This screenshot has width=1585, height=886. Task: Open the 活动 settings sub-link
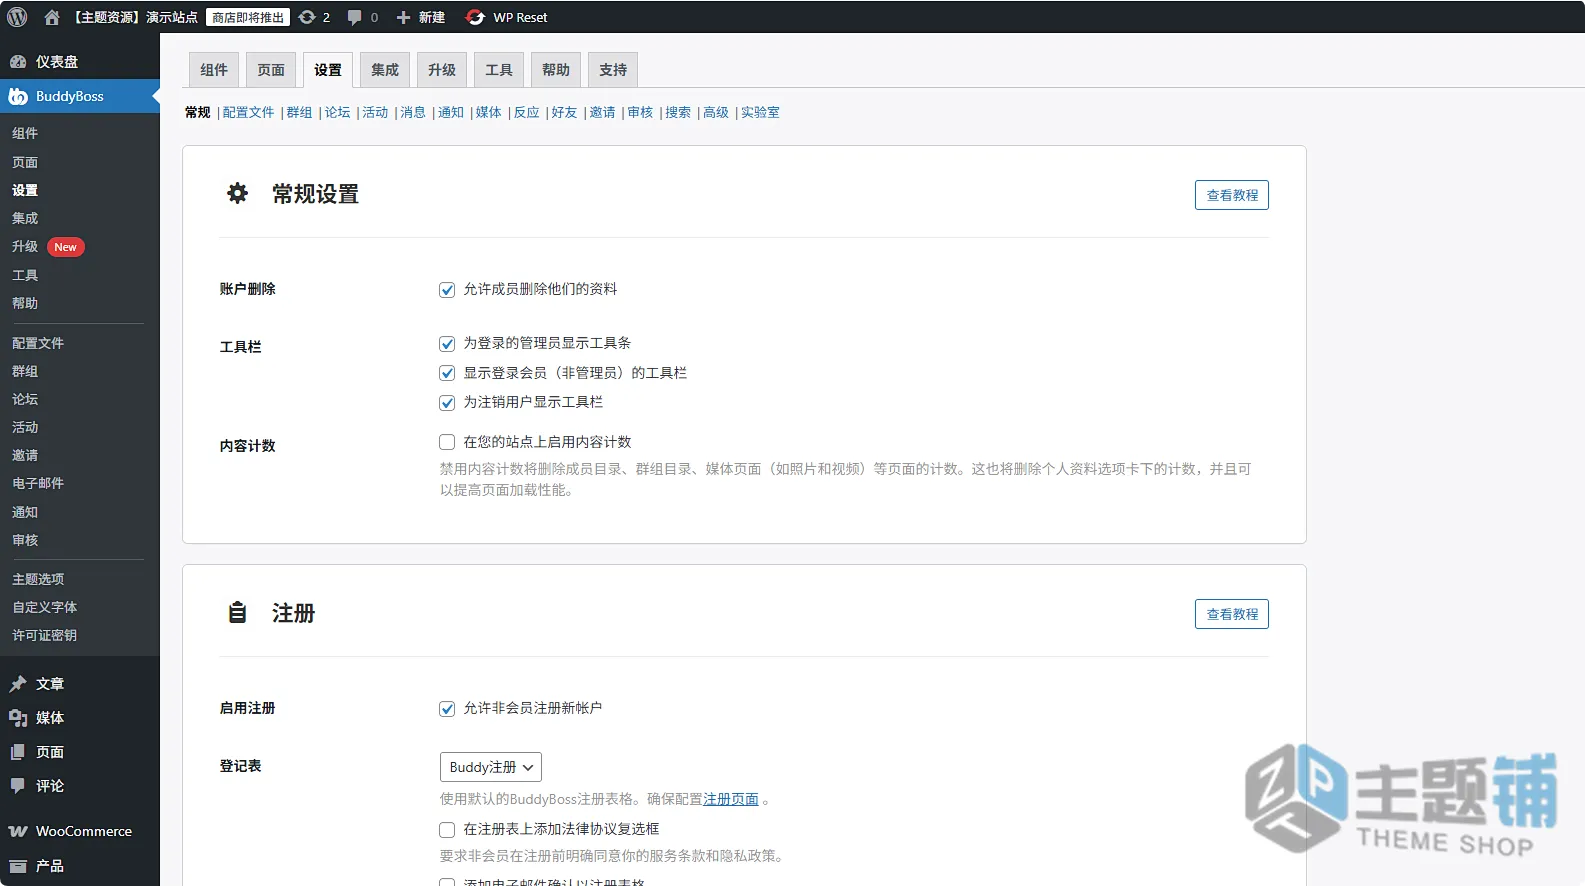375,112
